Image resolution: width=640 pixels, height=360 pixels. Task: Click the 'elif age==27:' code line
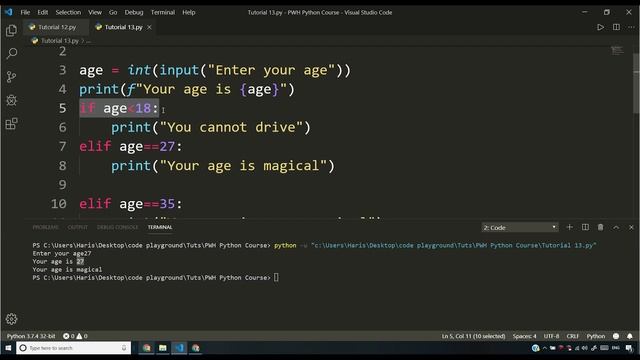pos(131,146)
